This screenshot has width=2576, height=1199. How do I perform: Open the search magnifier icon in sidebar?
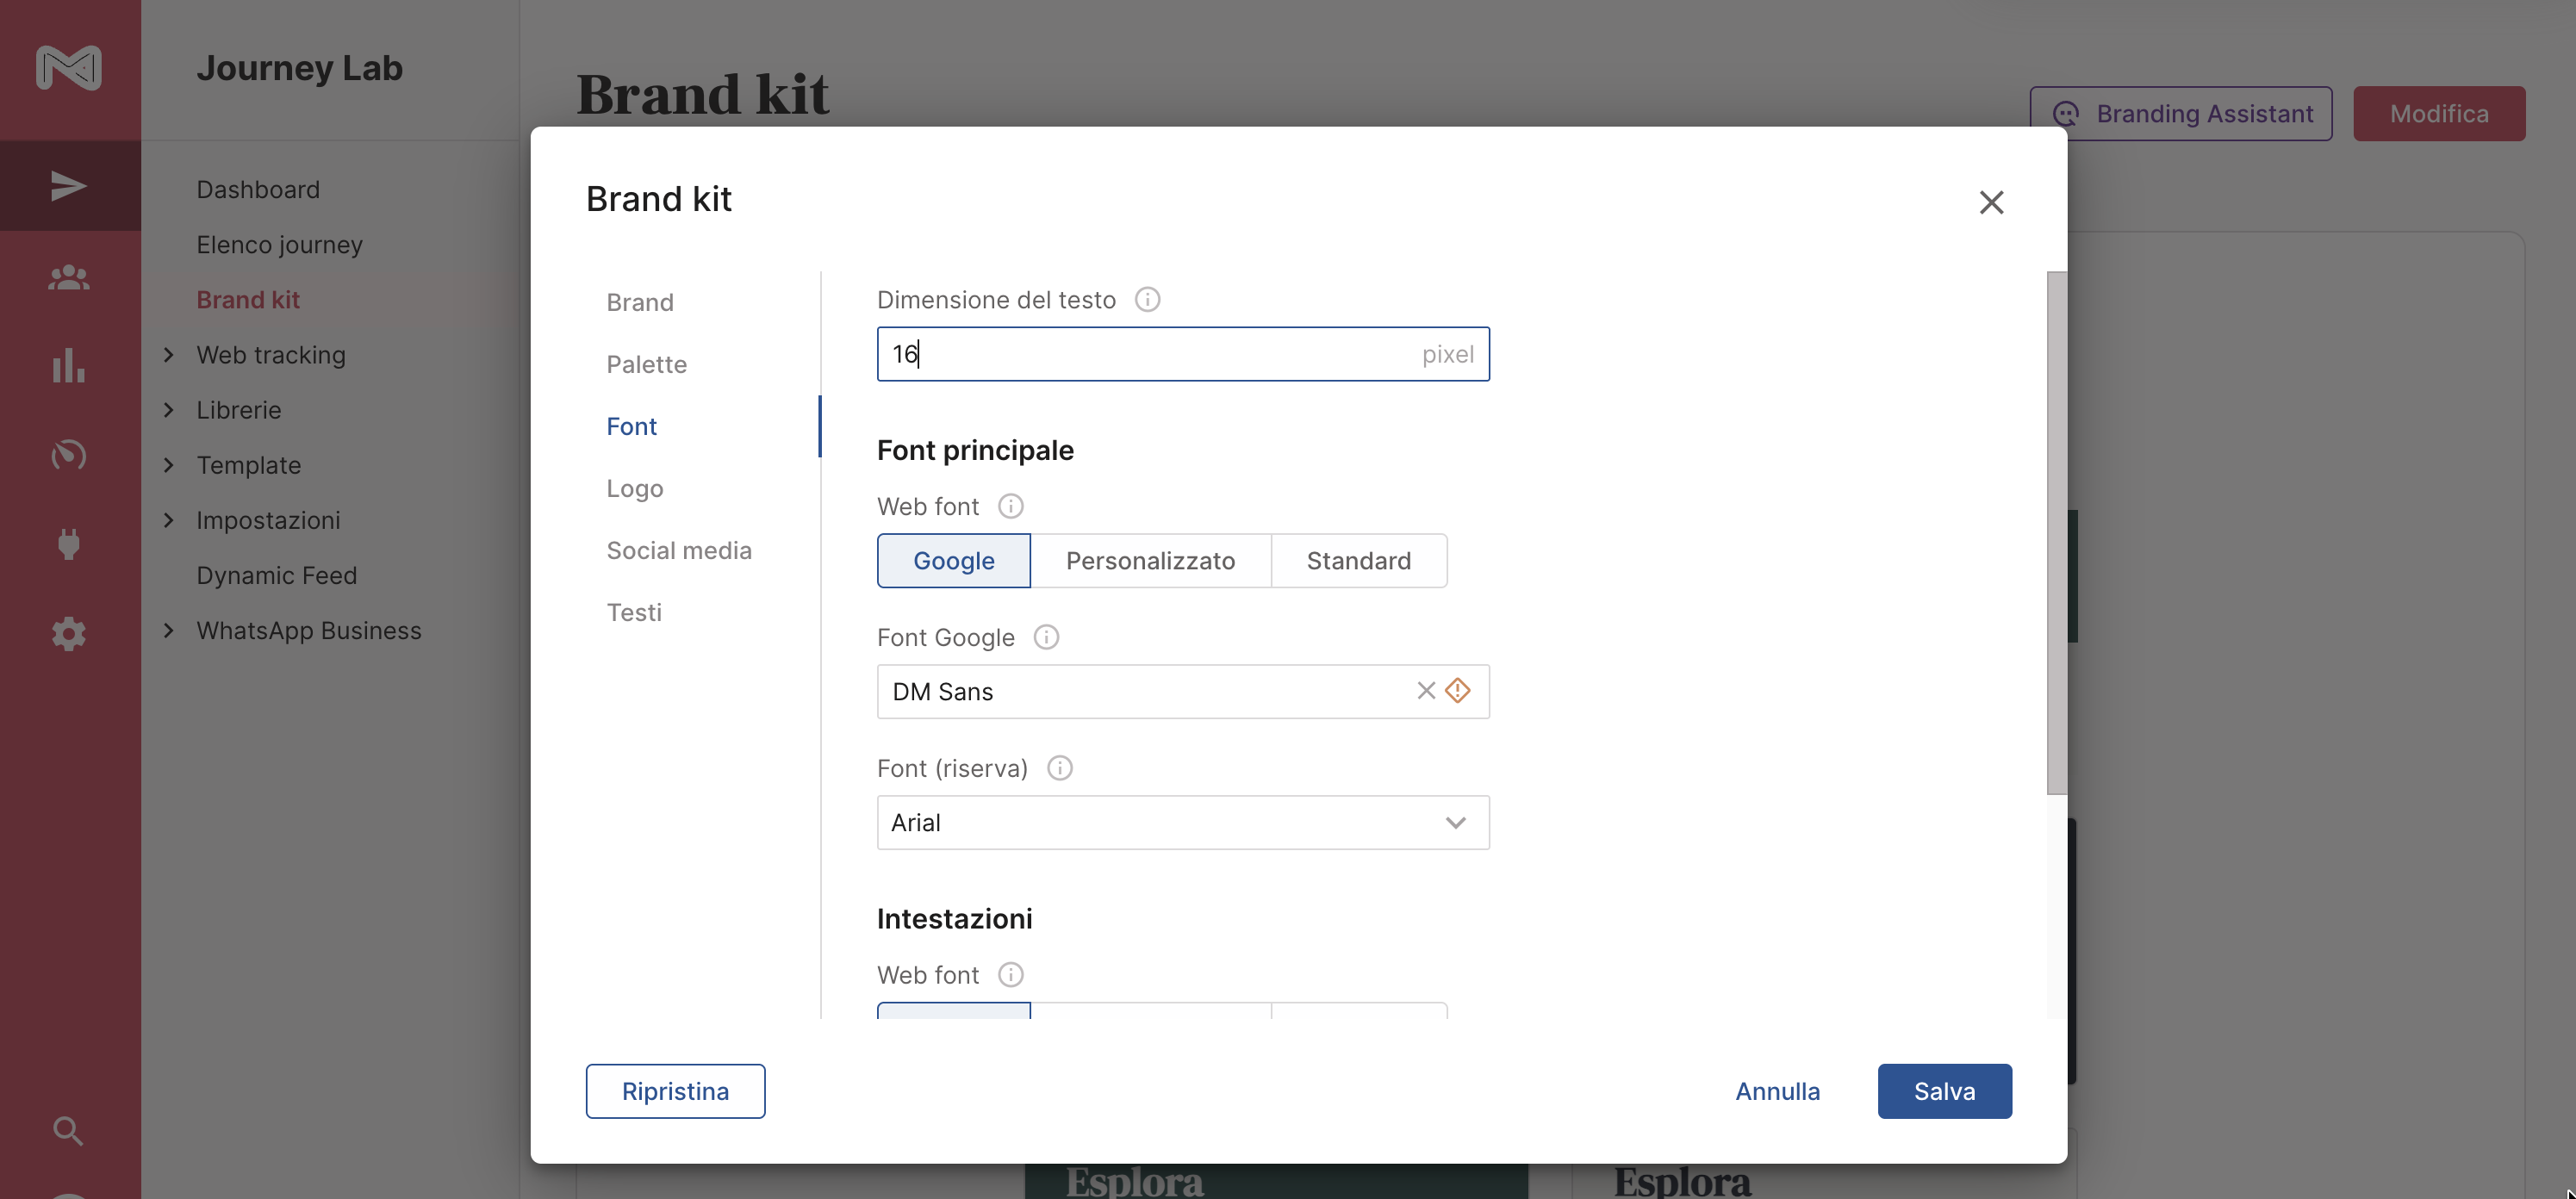(69, 1131)
